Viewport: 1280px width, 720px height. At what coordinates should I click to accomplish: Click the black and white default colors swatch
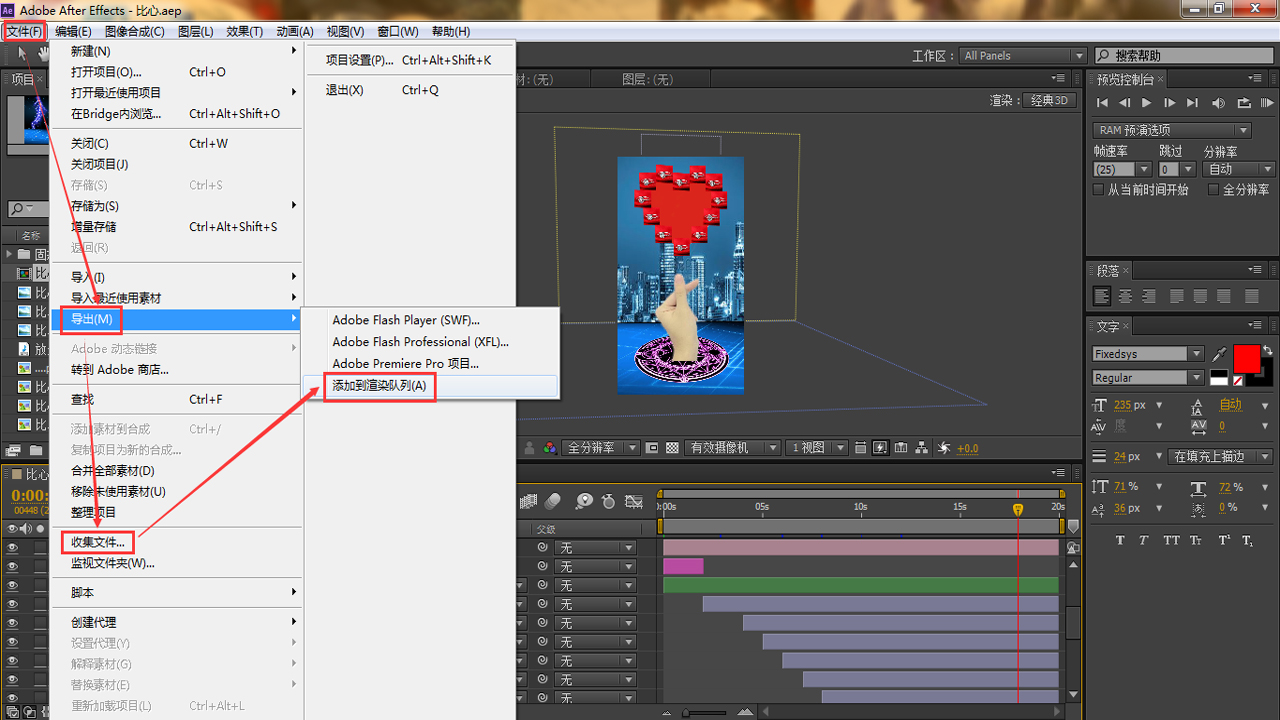pyautogui.click(x=1219, y=378)
